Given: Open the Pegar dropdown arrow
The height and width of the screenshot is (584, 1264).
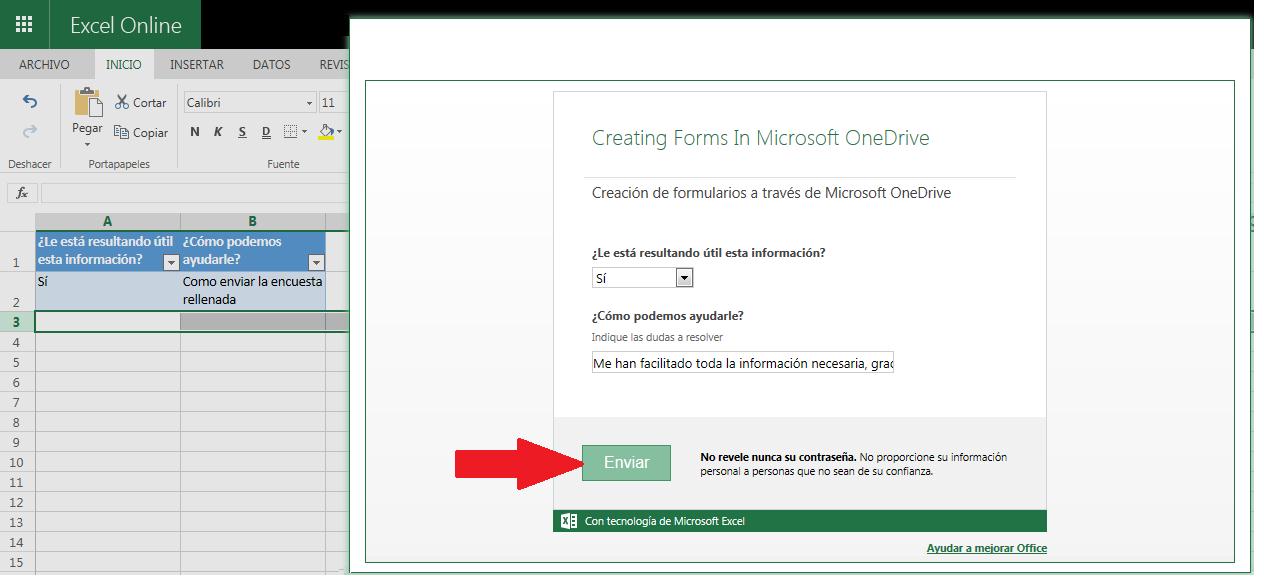Looking at the screenshot, I should [x=87, y=145].
